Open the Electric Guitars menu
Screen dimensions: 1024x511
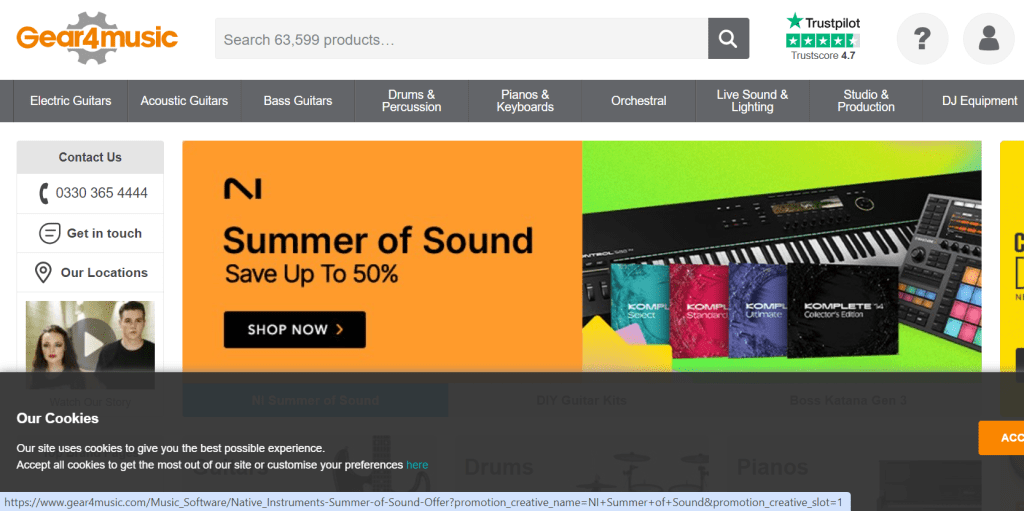point(71,101)
